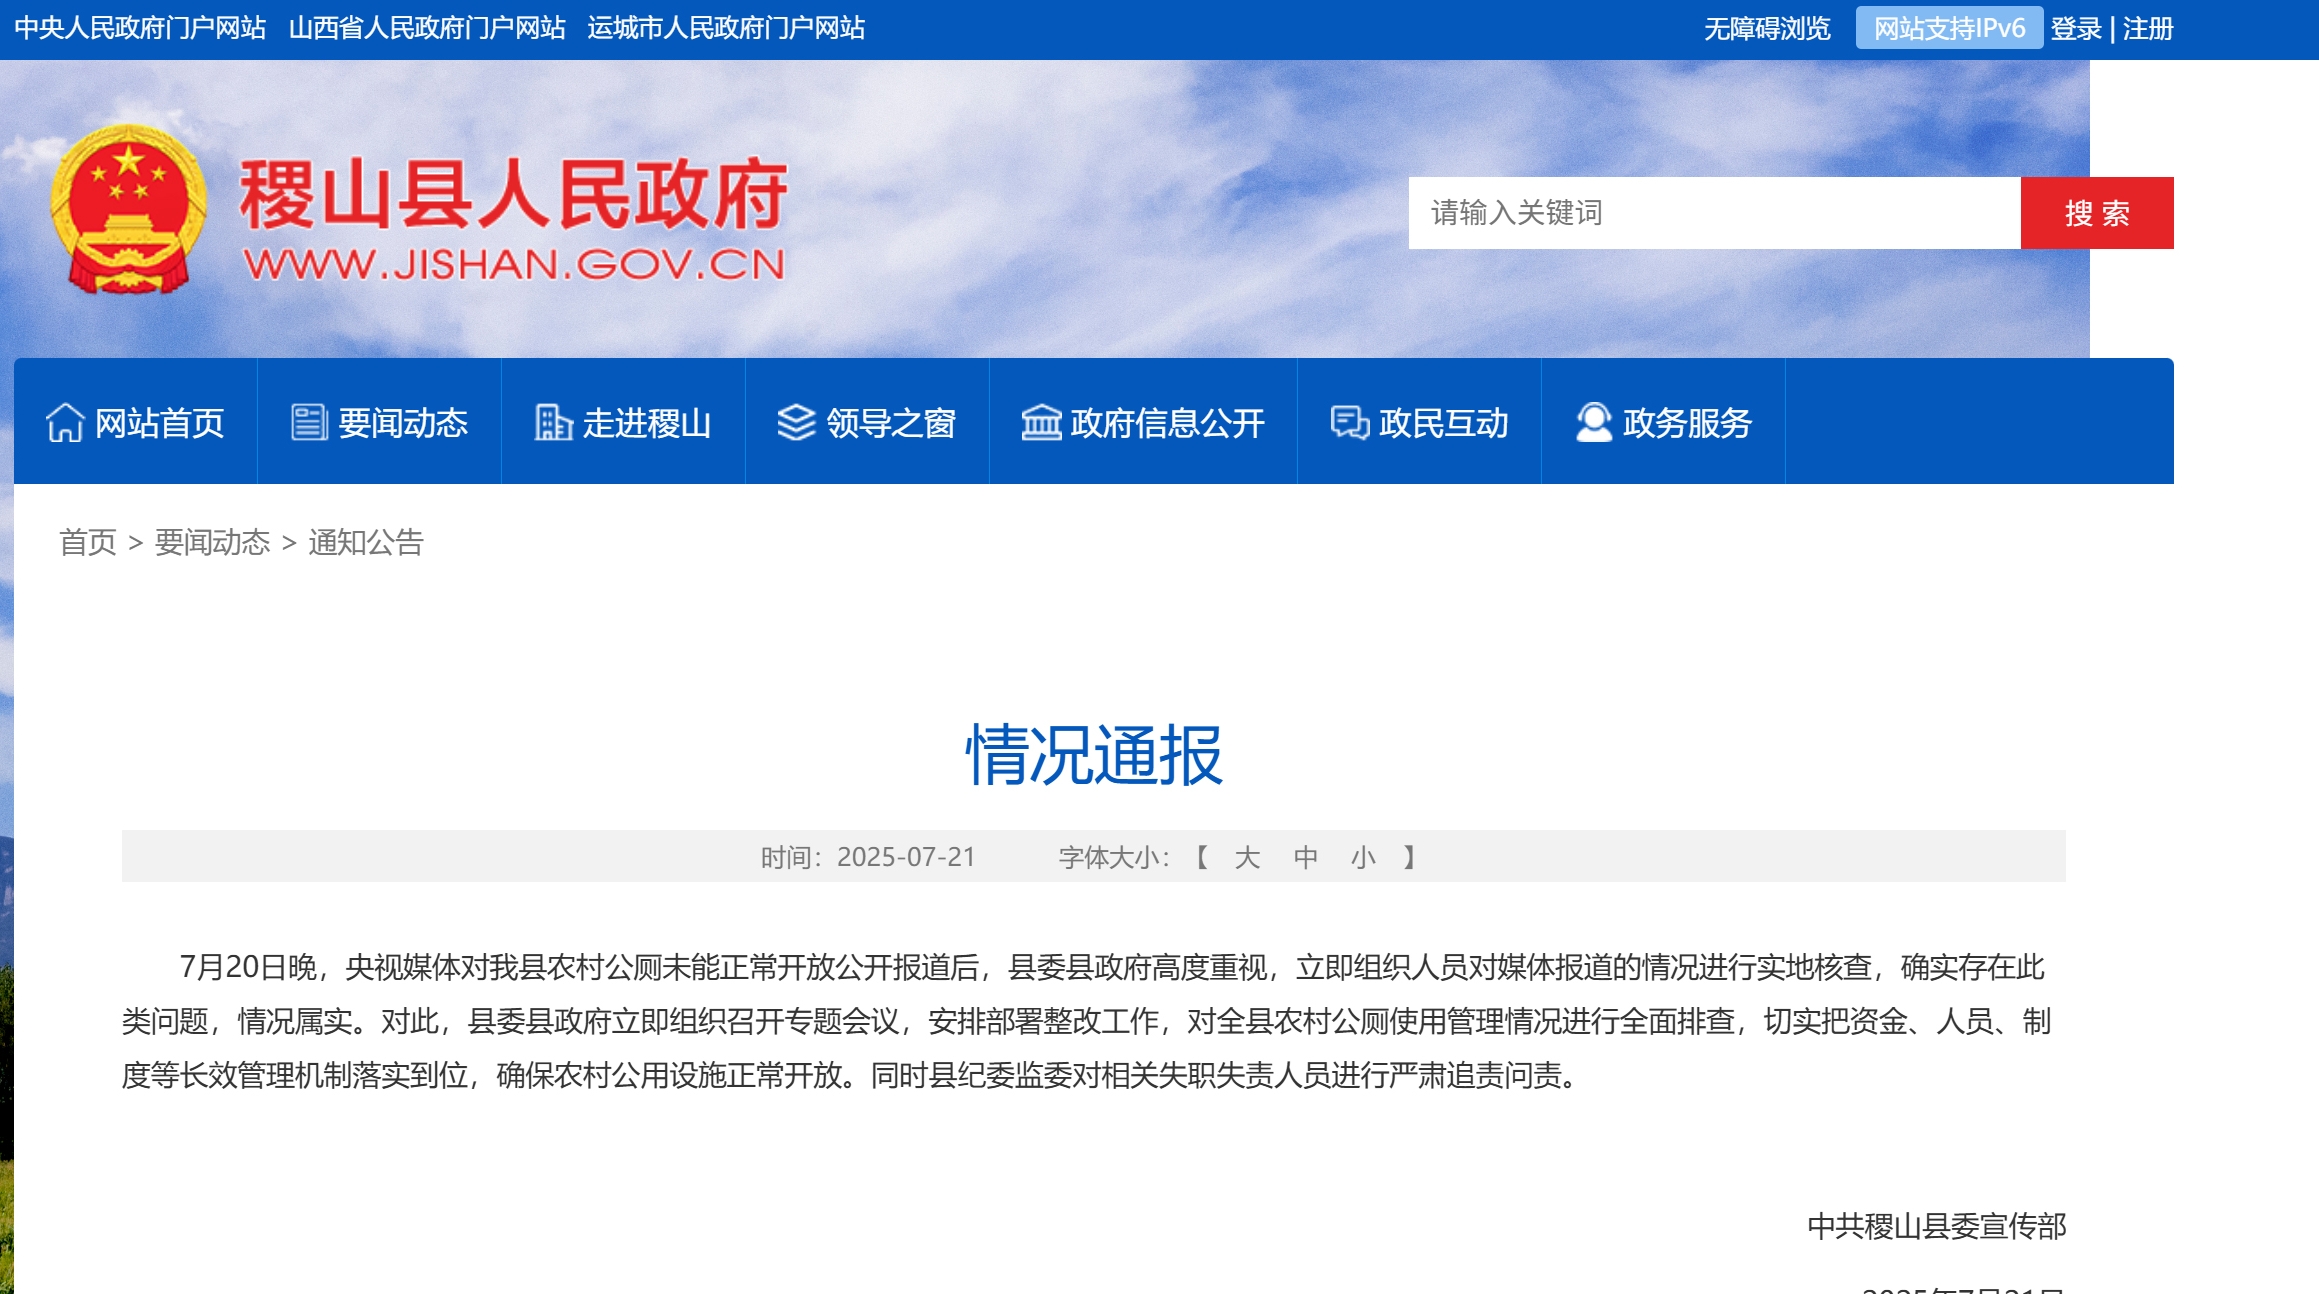Open the 政府信息公开 menu item
This screenshot has width=2319, height=1294.
[x=1166, y=423]
